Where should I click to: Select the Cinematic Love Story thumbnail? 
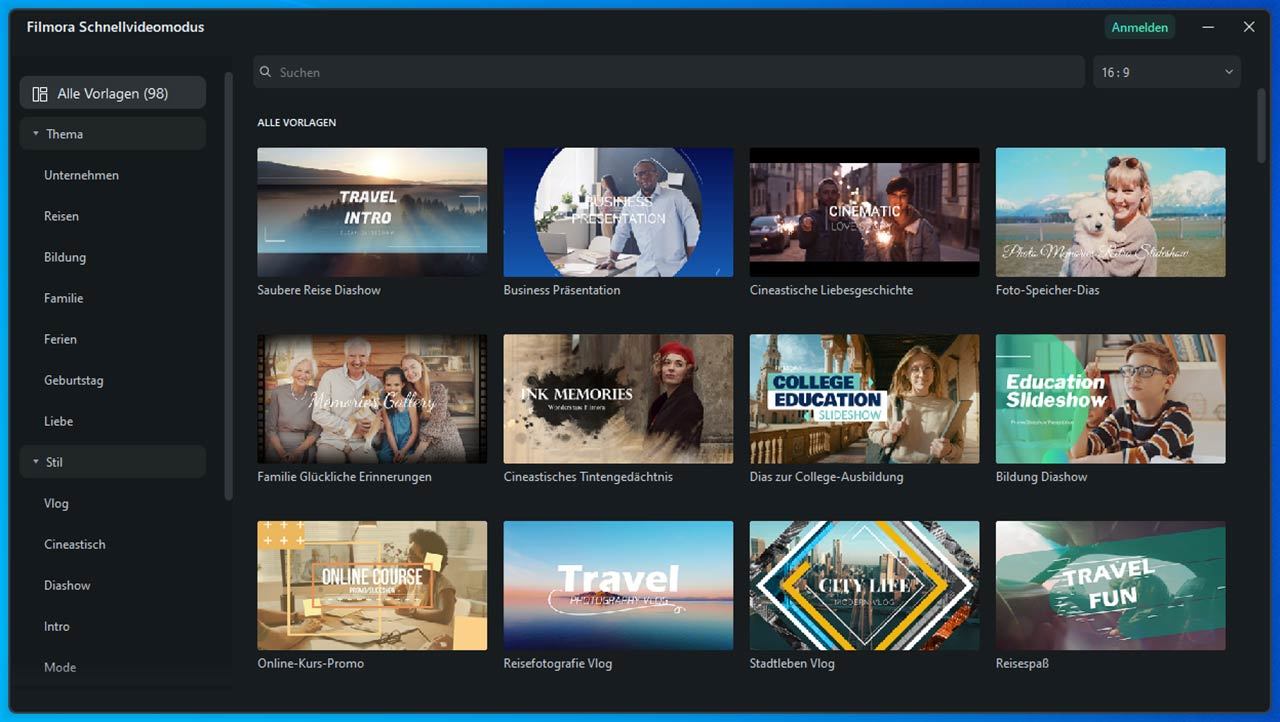(x=864, y=212)
